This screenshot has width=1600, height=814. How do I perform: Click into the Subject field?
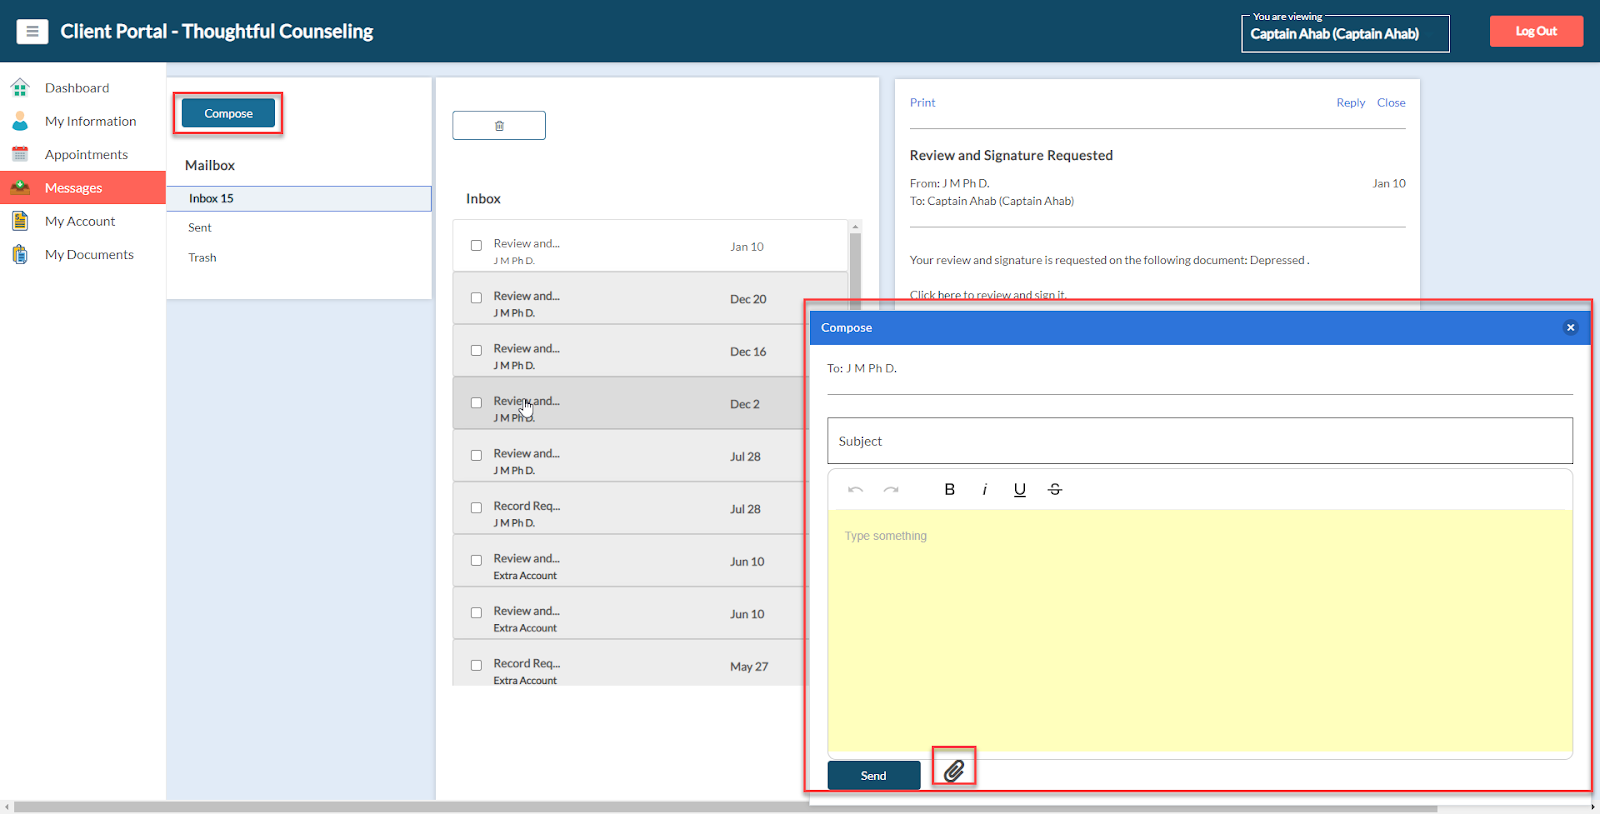pos(1199,441)
